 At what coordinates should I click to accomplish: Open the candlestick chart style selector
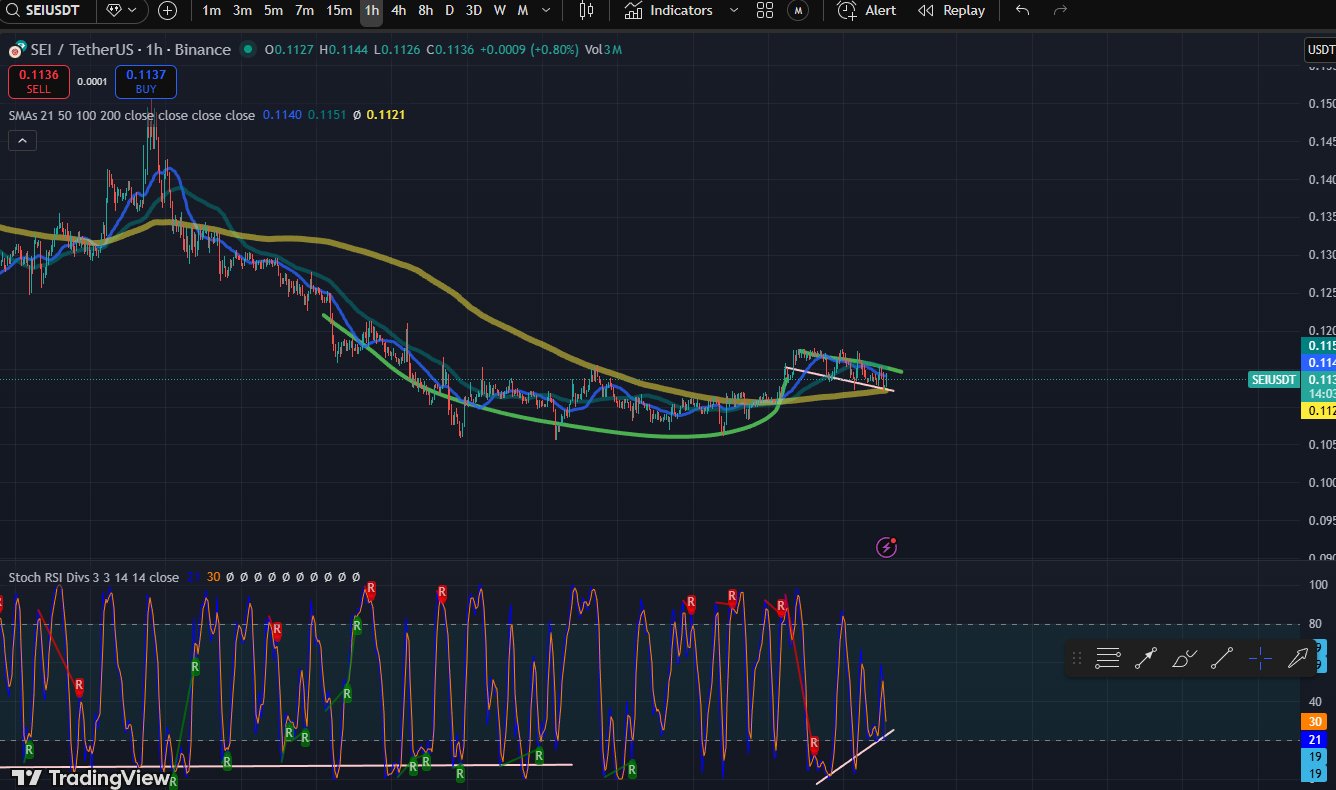[x=587, y=11]
